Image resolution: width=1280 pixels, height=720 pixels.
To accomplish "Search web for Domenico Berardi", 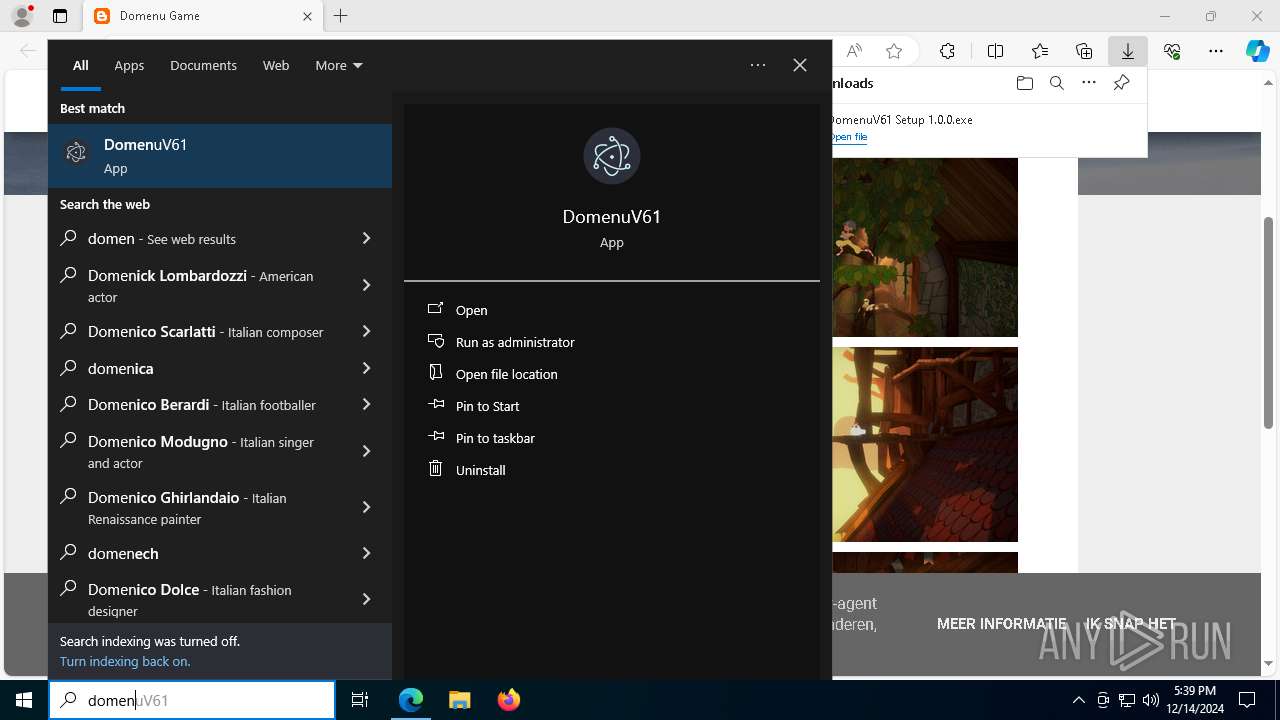I will (202, 404).
